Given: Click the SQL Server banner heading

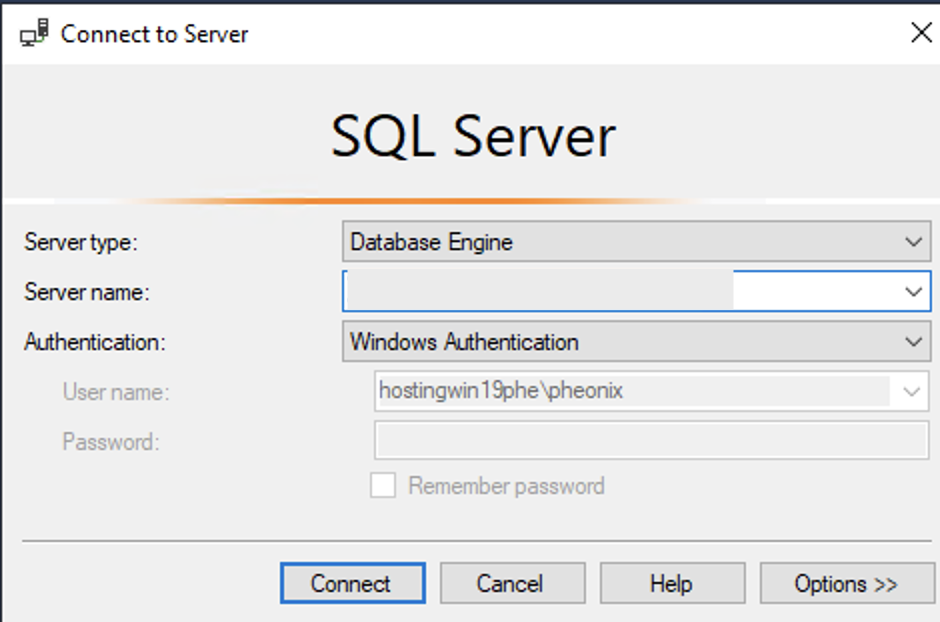Looking at the screenshot, I should (x=473, y=136).
